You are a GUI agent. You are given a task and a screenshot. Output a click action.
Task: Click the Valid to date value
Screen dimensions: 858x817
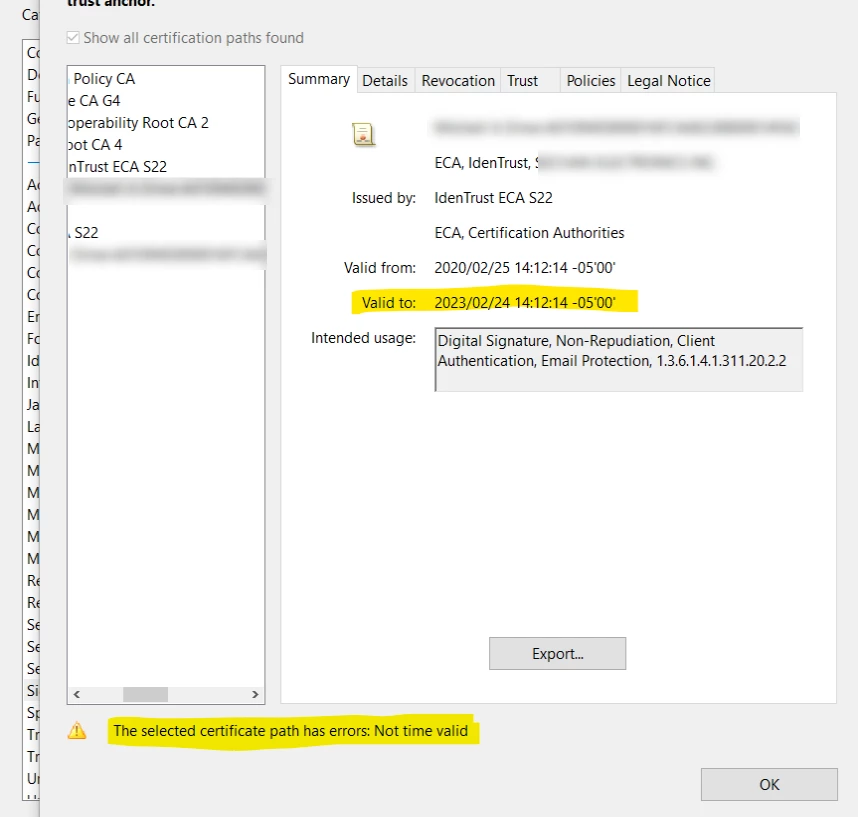pos(525,303)
